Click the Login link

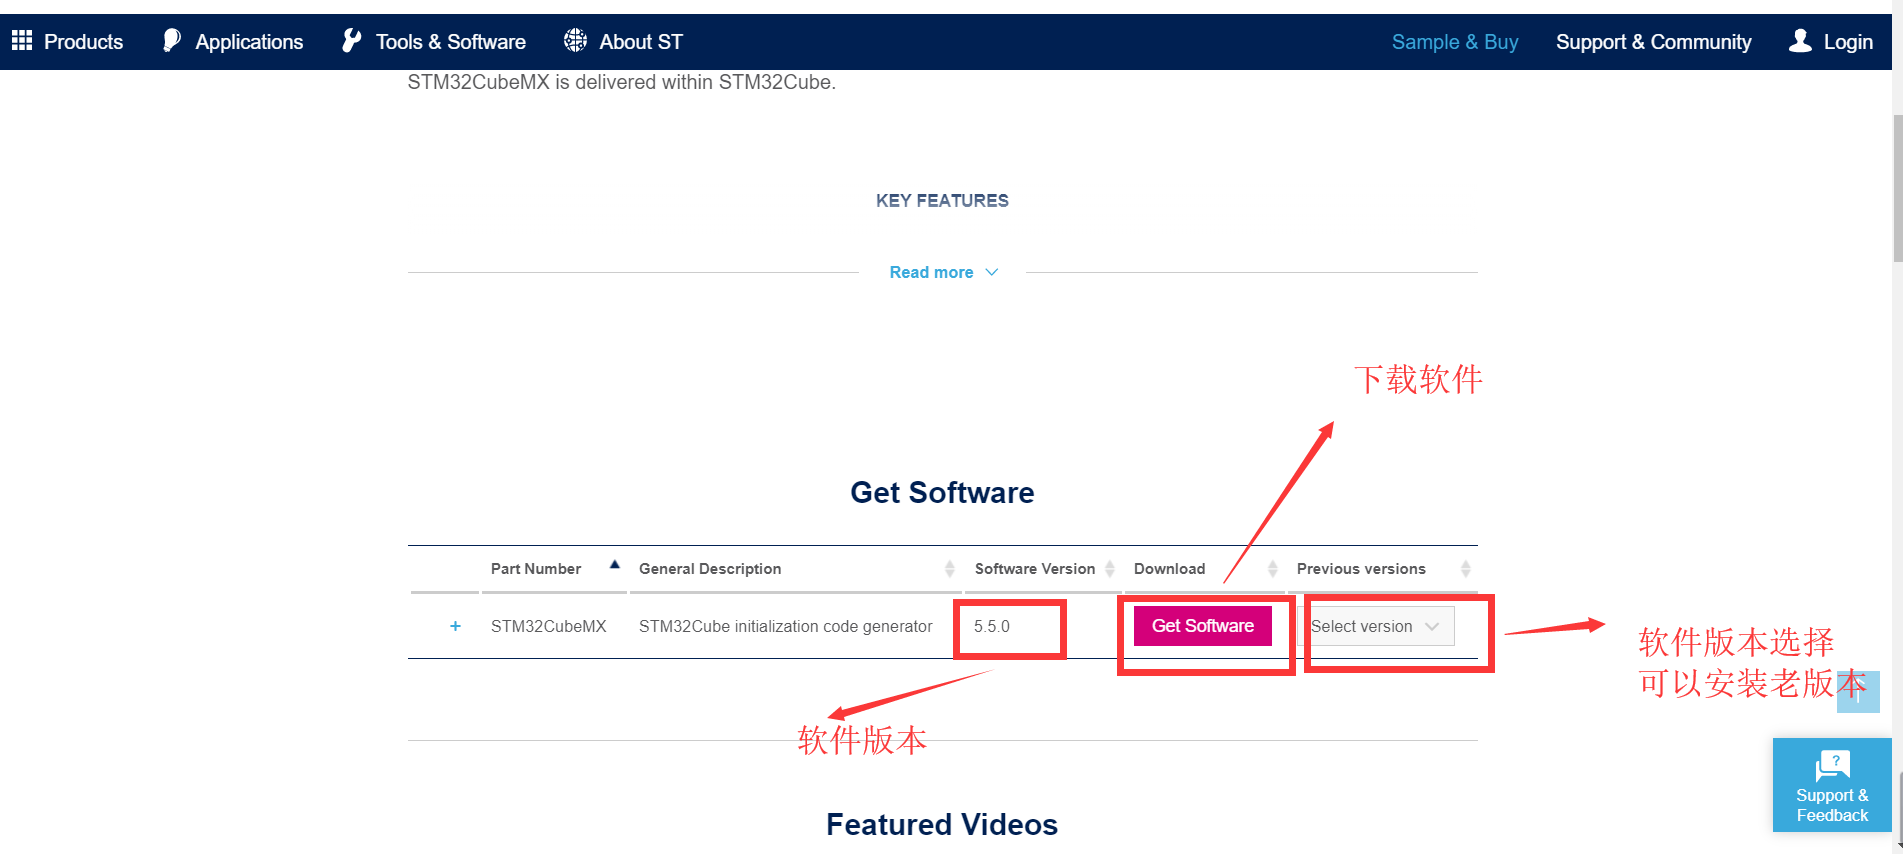pos(1847,42)
